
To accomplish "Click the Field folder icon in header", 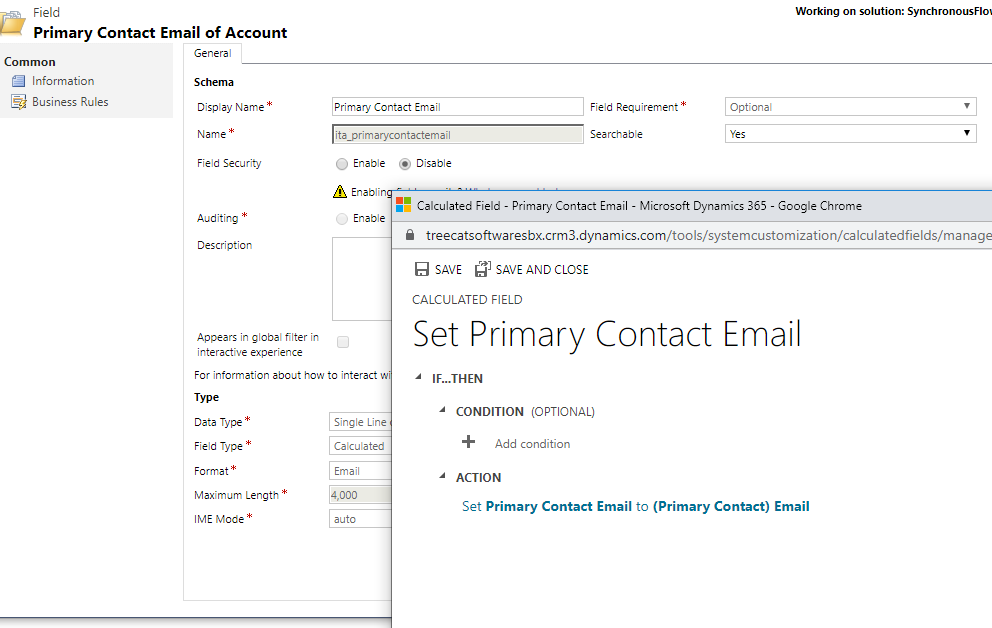I will pos(13,25).
